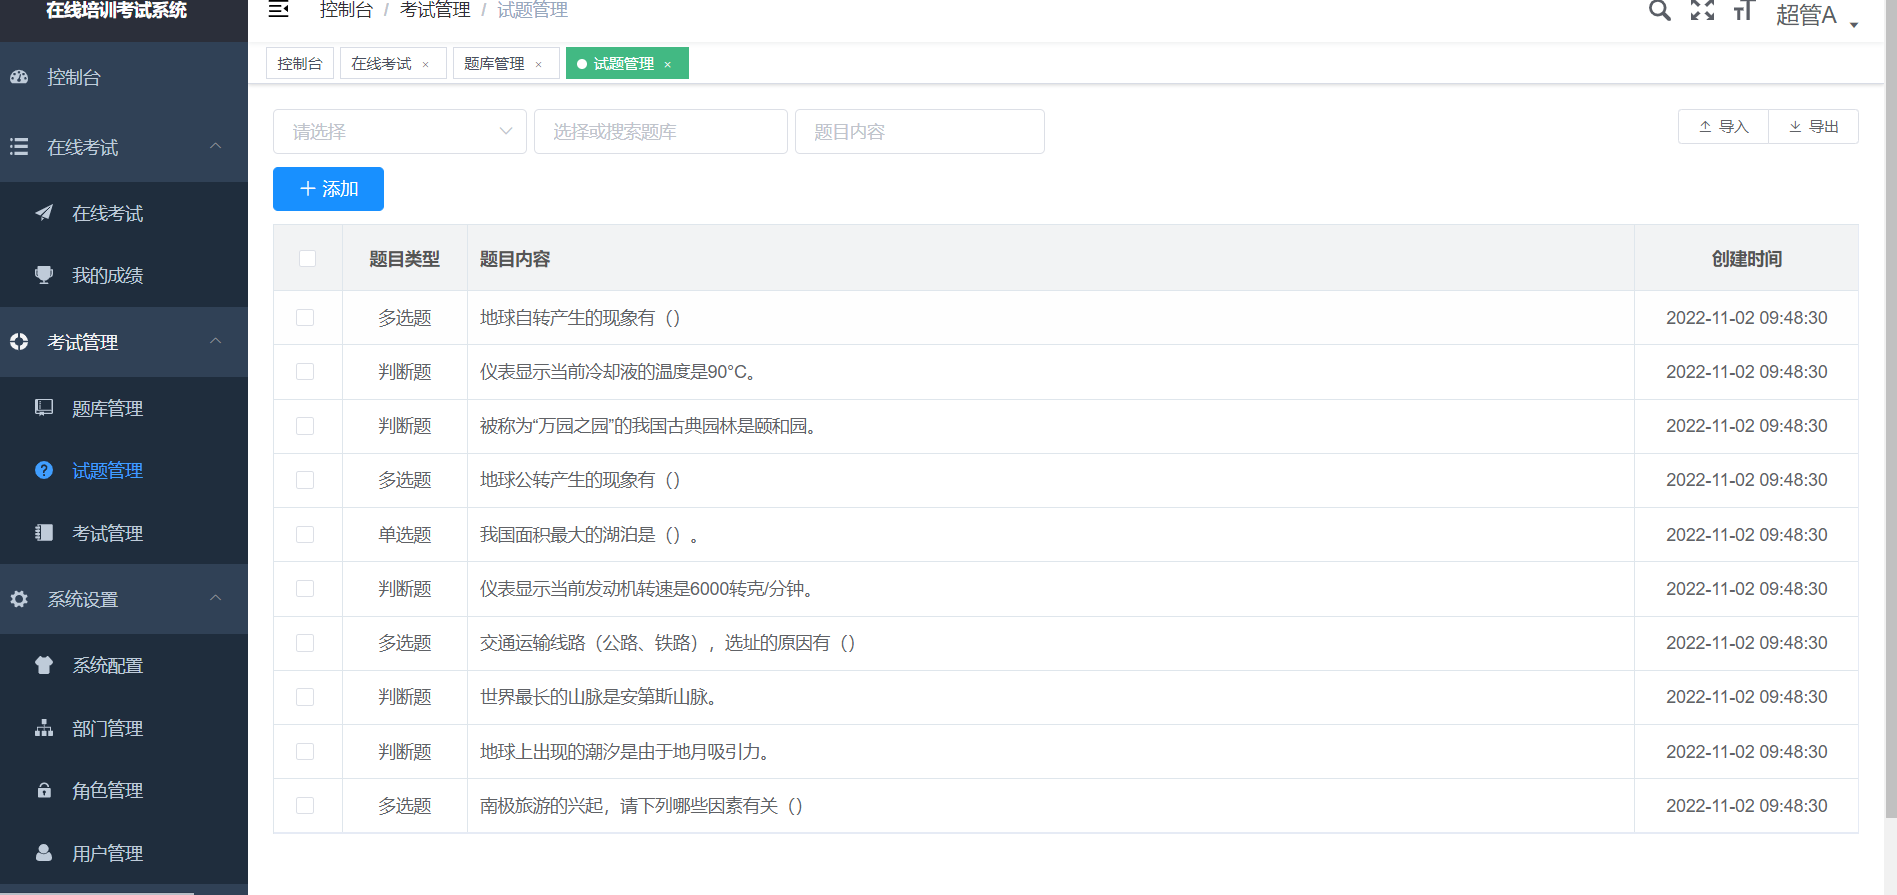Click the dashboard gauge icon beside 控制台
This screenshot has width=1897, height=895.
(x=19, y=77)
